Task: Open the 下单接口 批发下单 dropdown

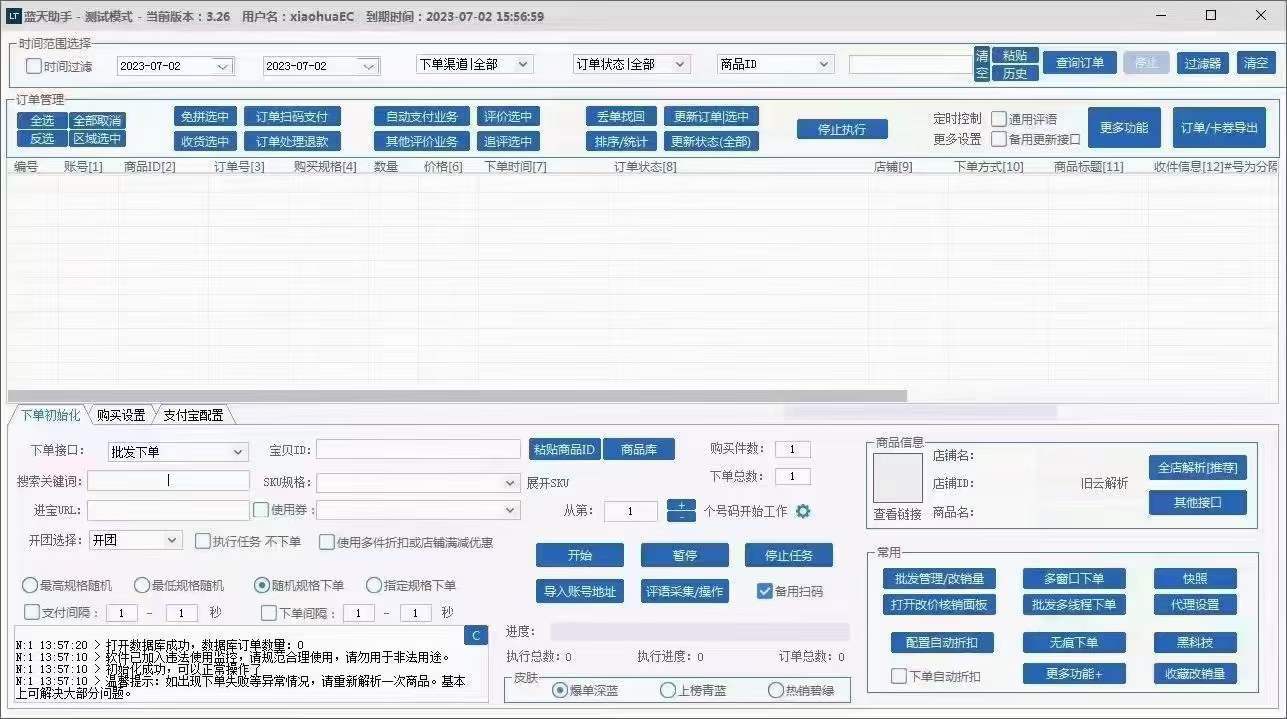Action: coord(177,452)
